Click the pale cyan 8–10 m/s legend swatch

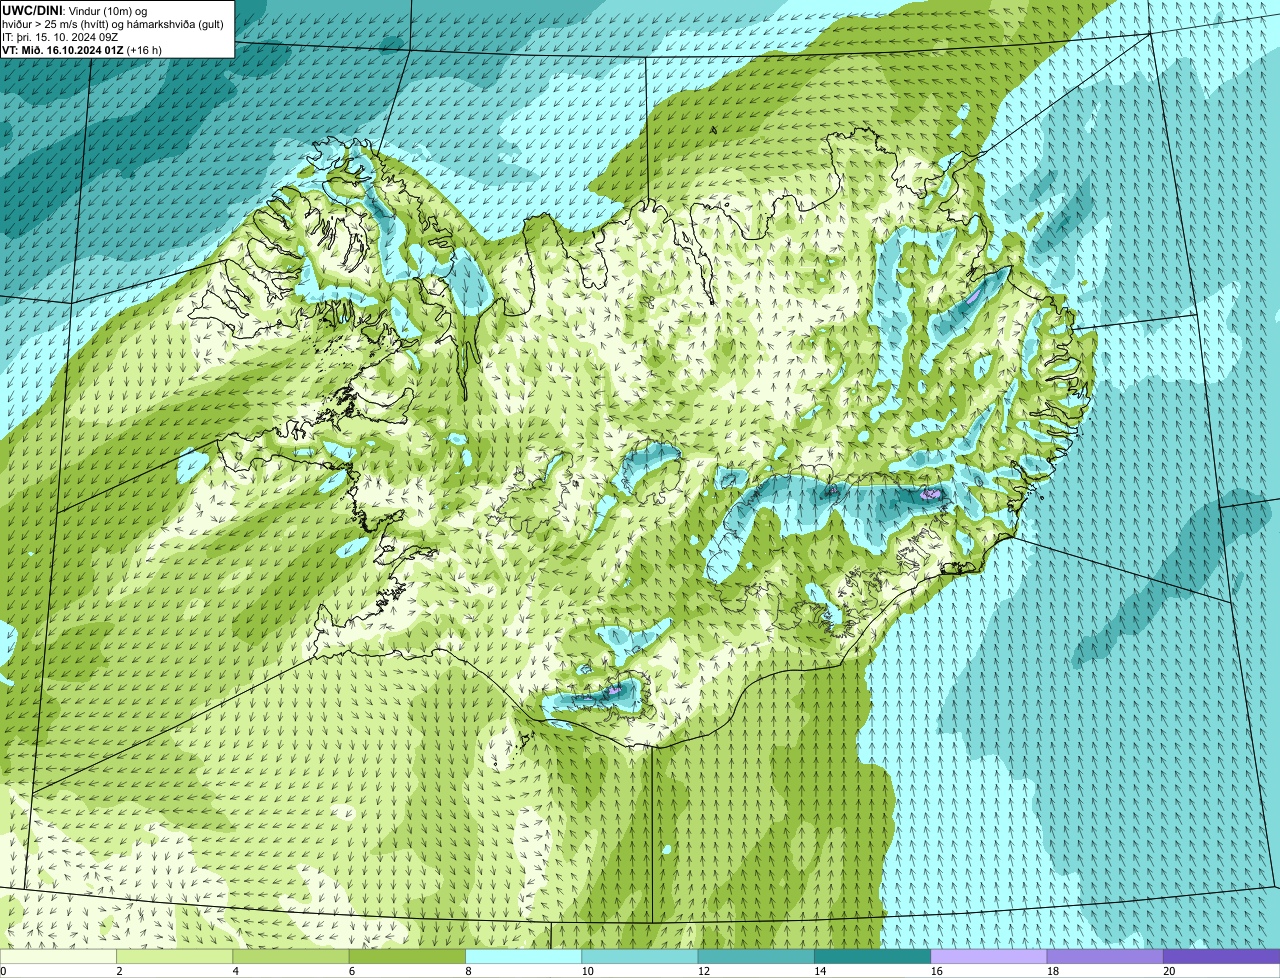point(524,956)
